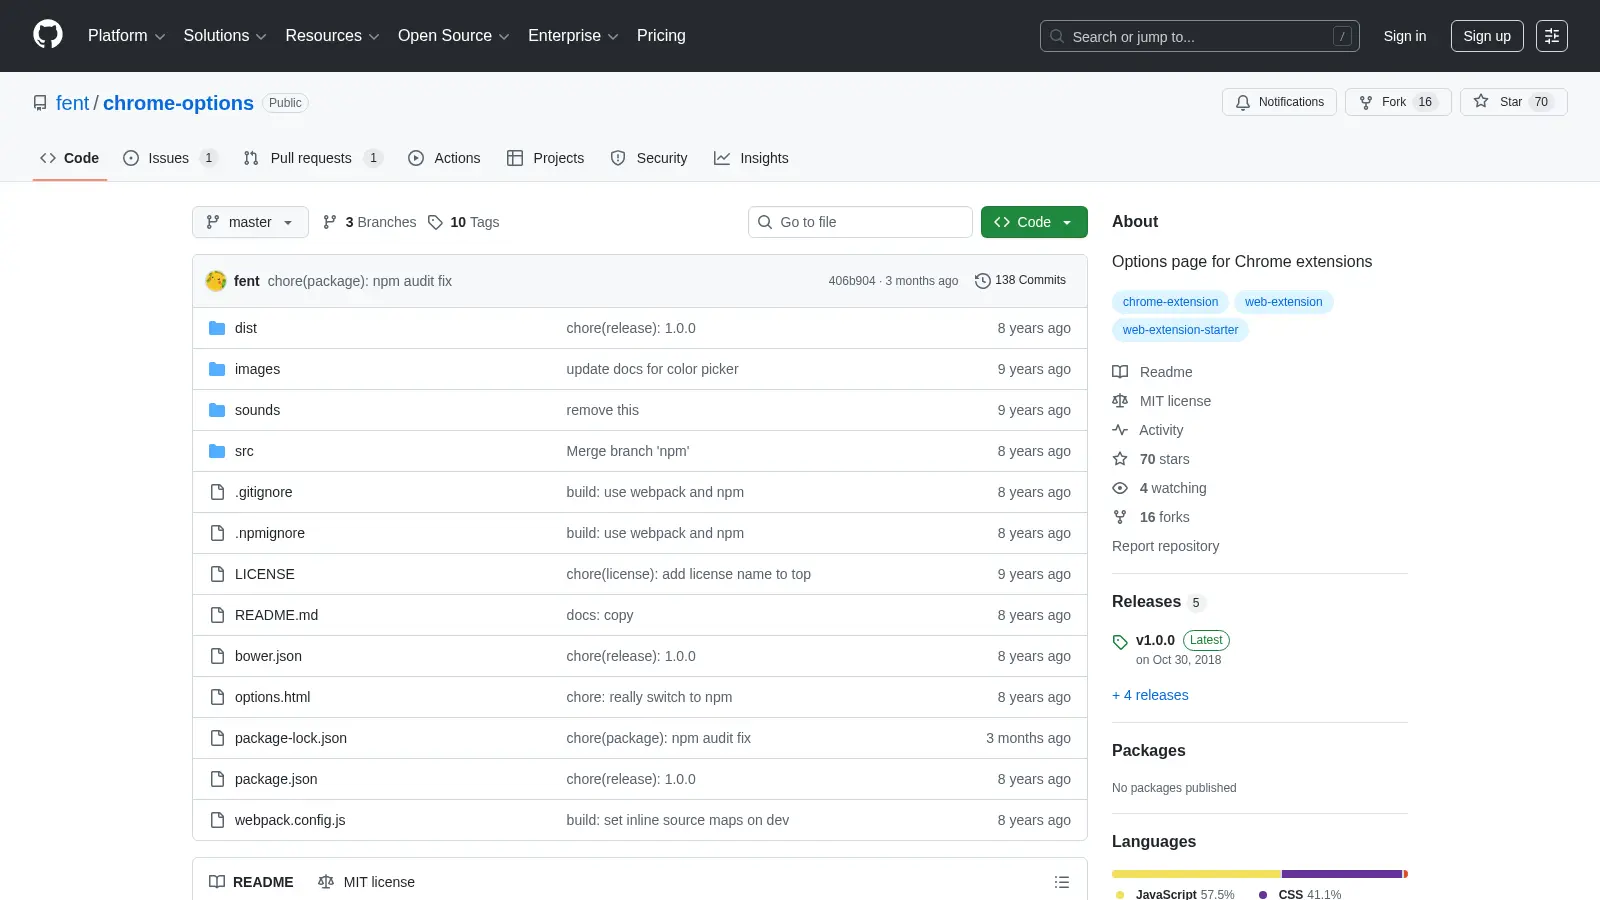Open the fent owner link

[x=72, y=103]
